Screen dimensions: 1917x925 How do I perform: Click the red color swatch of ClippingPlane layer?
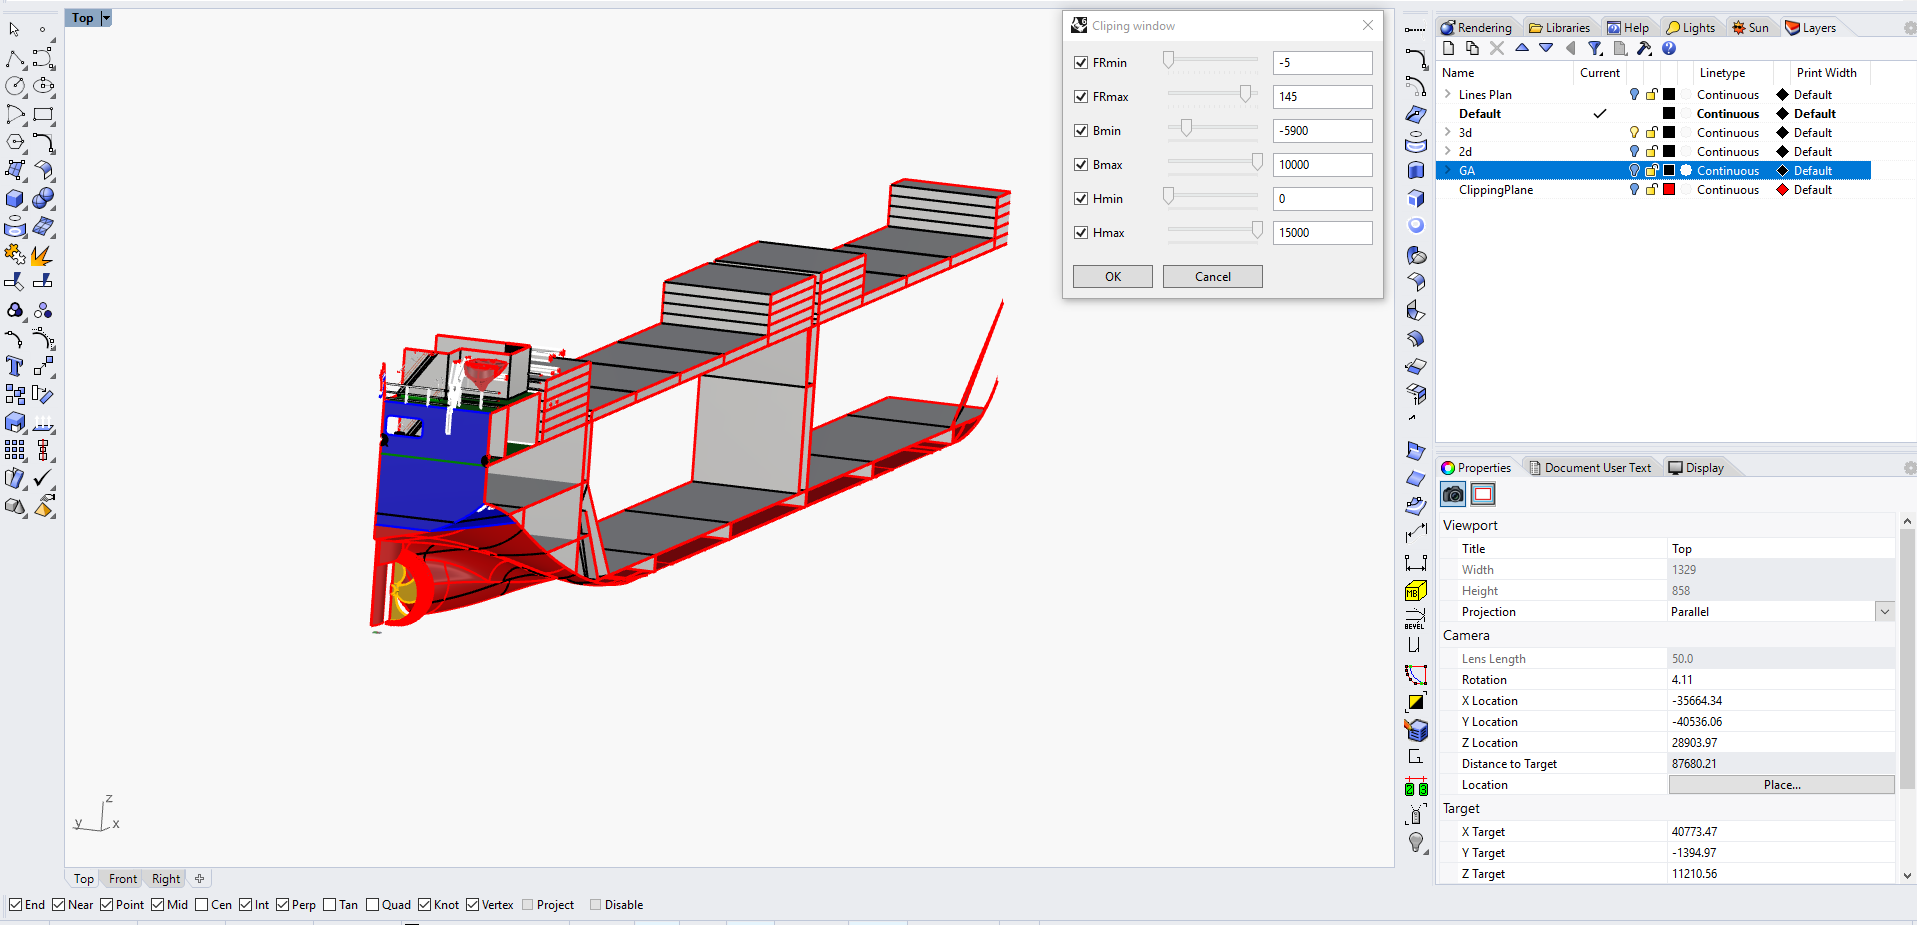[1668, 189]
